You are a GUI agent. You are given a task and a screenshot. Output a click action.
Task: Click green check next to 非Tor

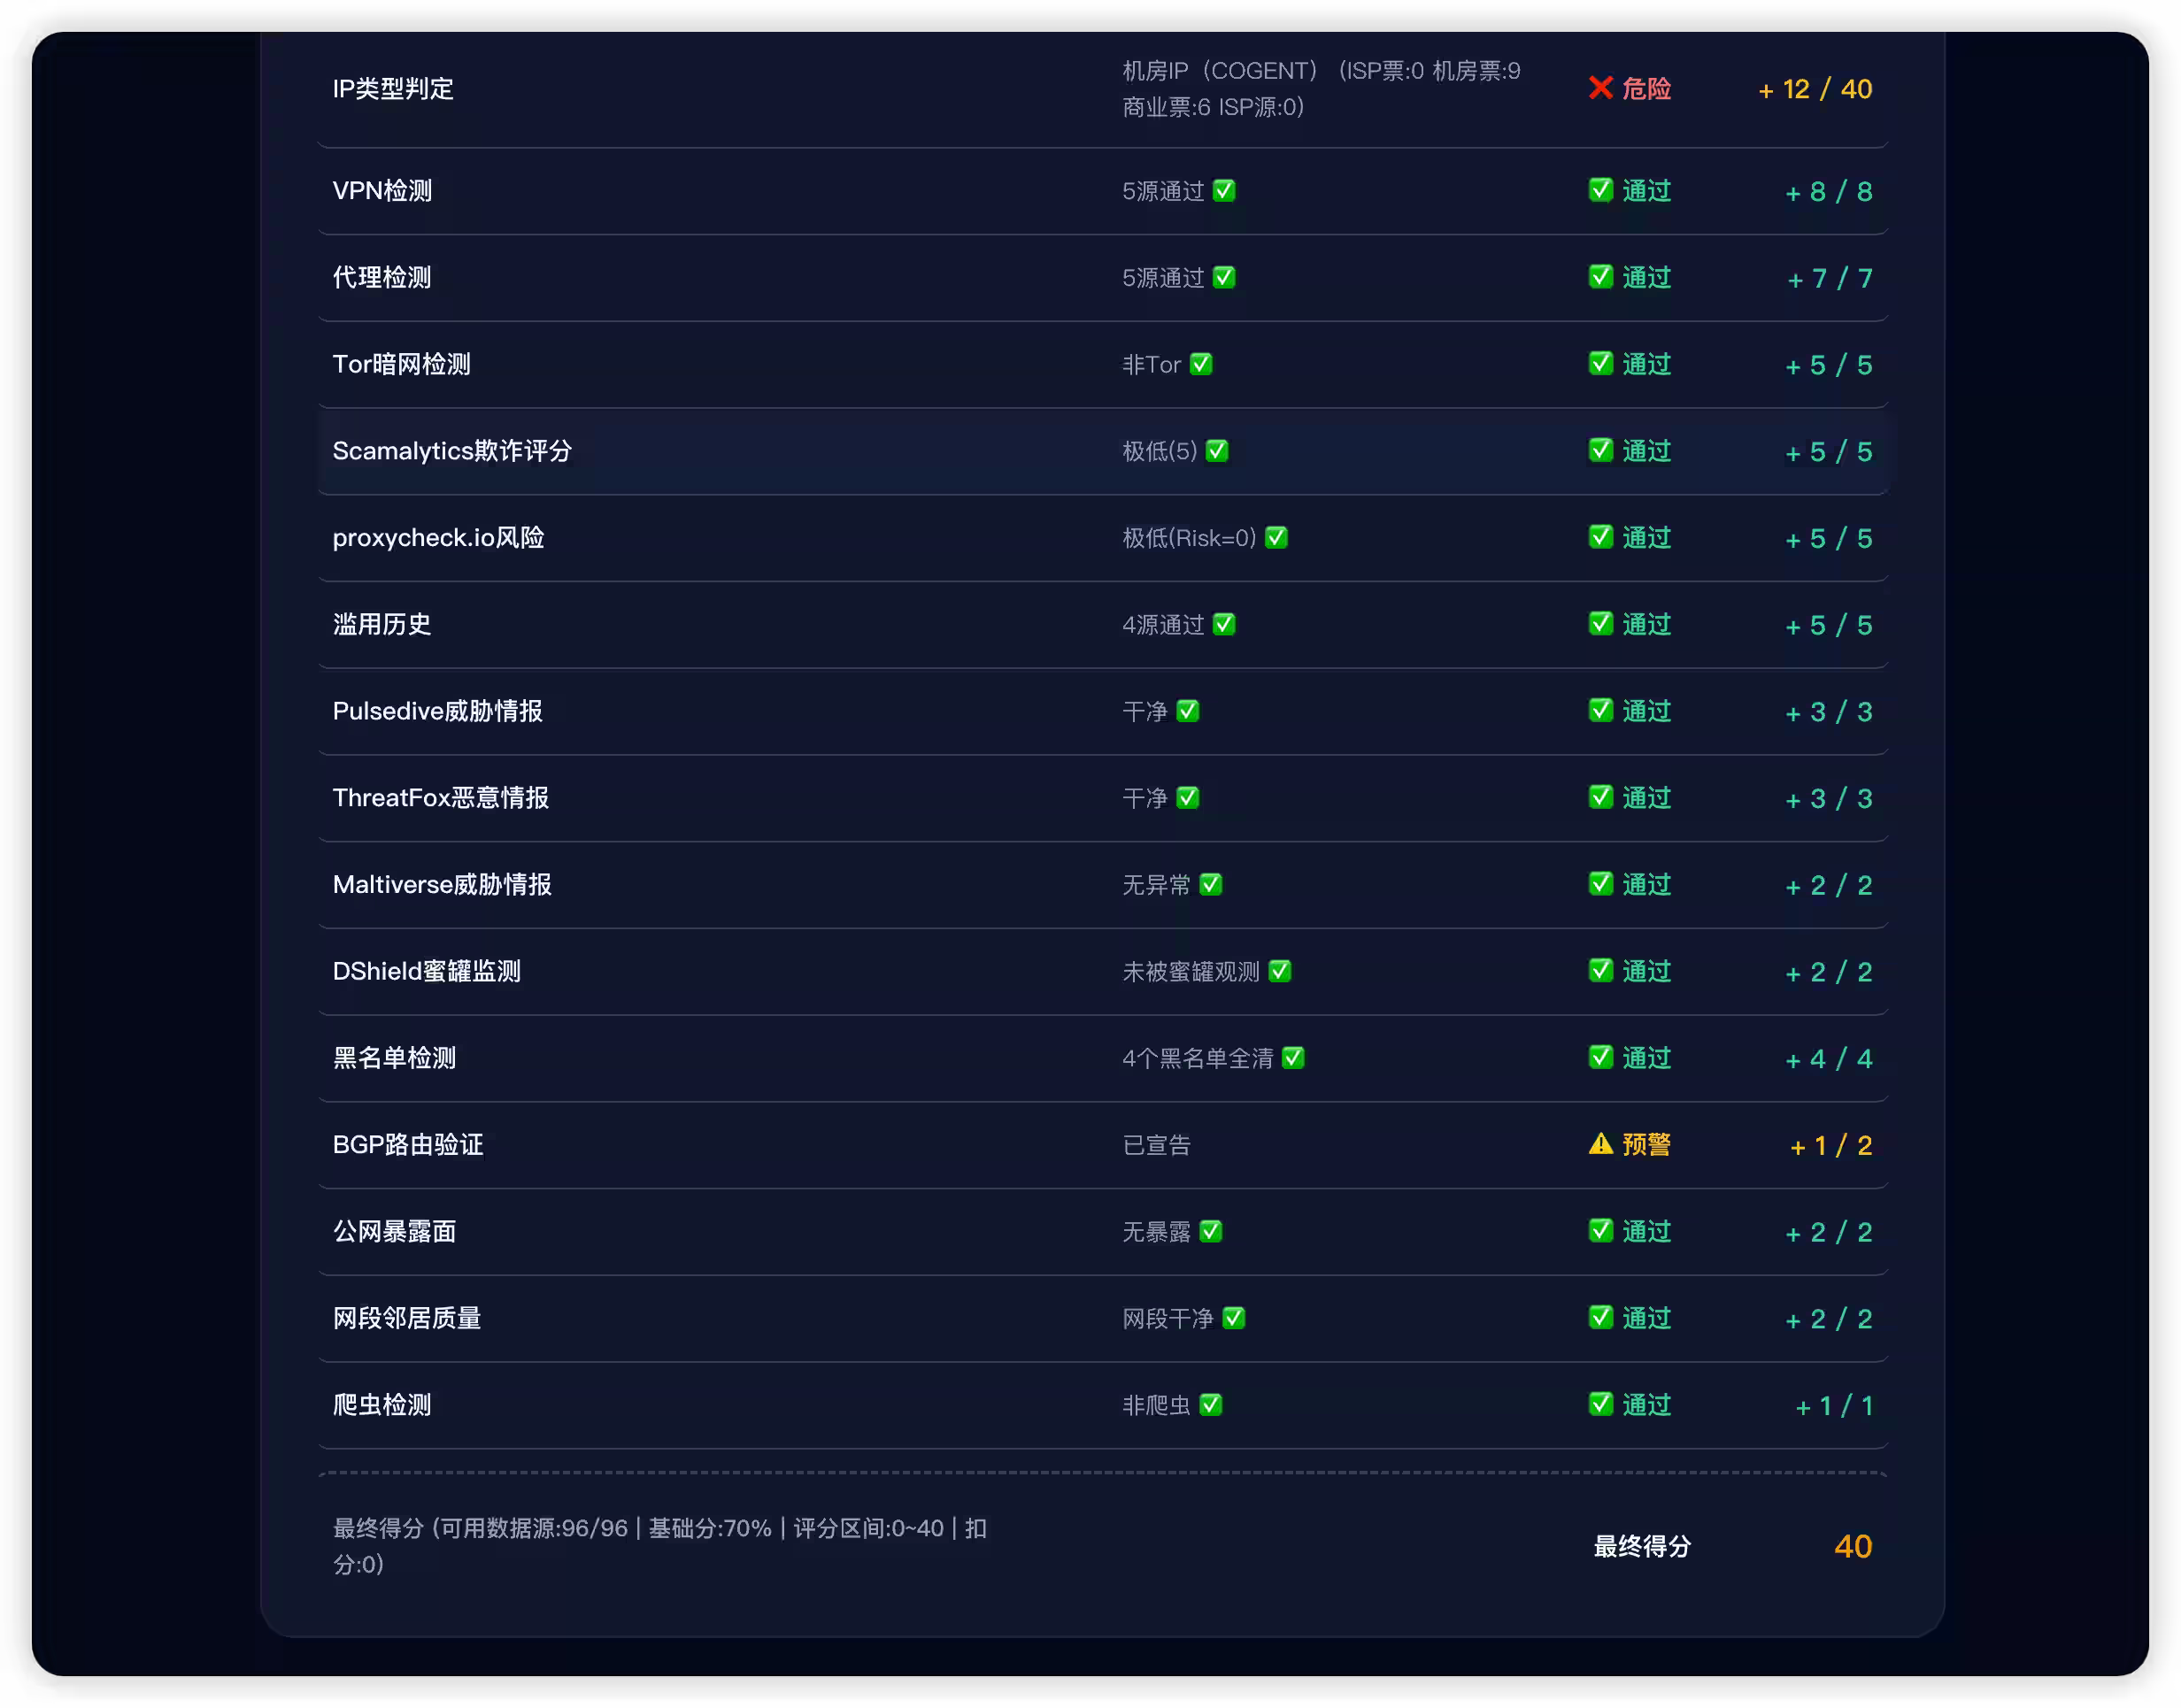(x=1200, y=364)
